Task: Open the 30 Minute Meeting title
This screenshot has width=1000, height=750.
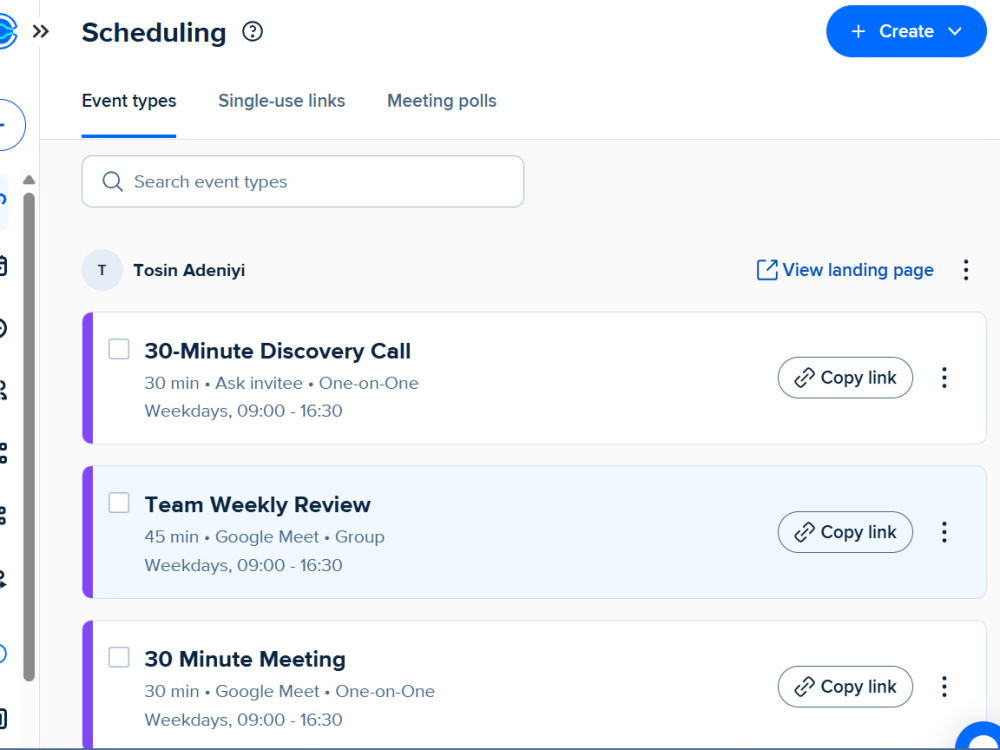Action: tap(245, 659)
